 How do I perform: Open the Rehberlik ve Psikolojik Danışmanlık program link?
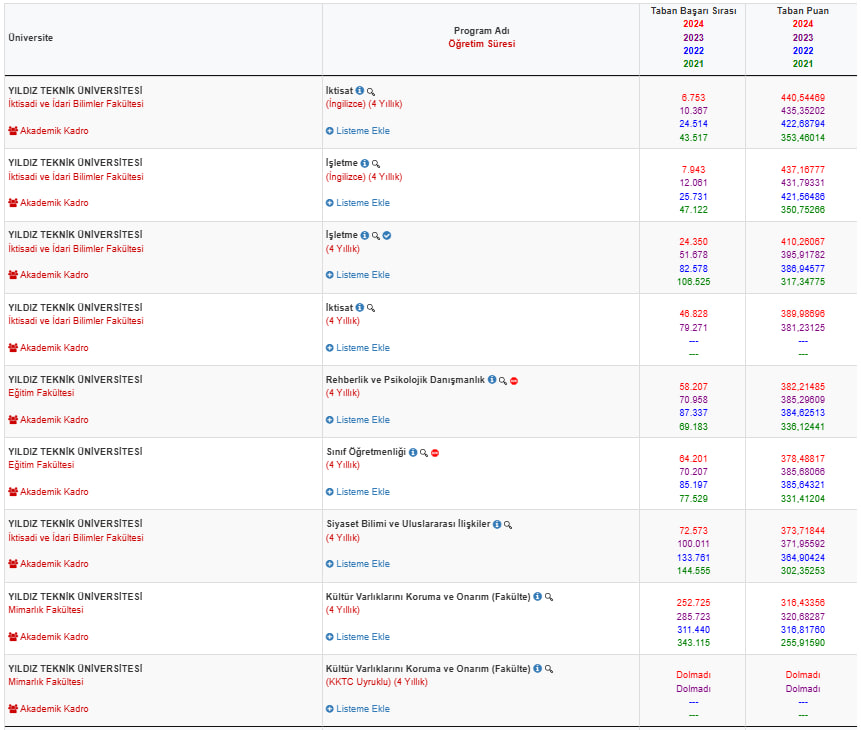(405, 380)
